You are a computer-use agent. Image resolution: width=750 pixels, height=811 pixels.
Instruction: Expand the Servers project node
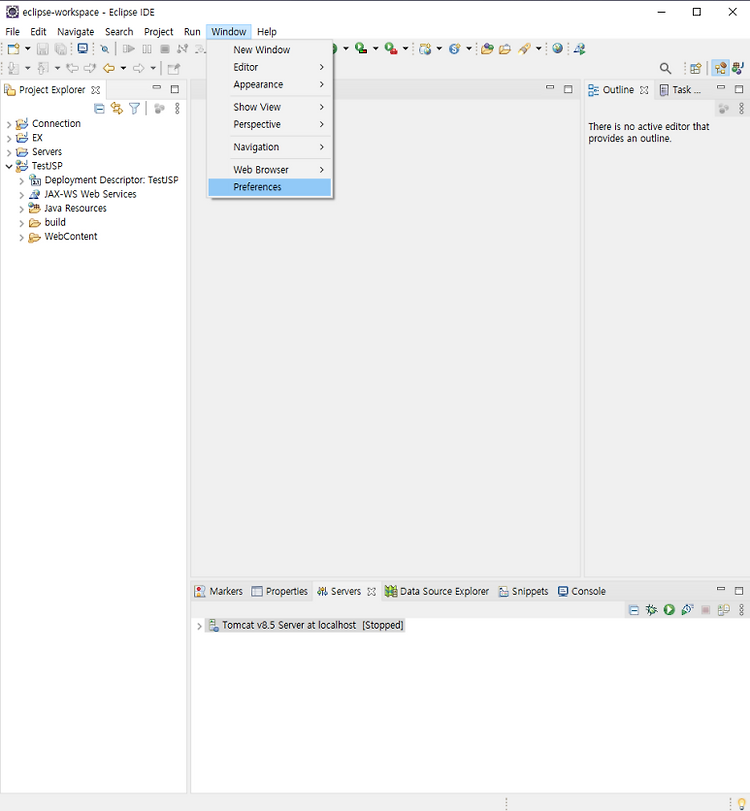point(9,152)
